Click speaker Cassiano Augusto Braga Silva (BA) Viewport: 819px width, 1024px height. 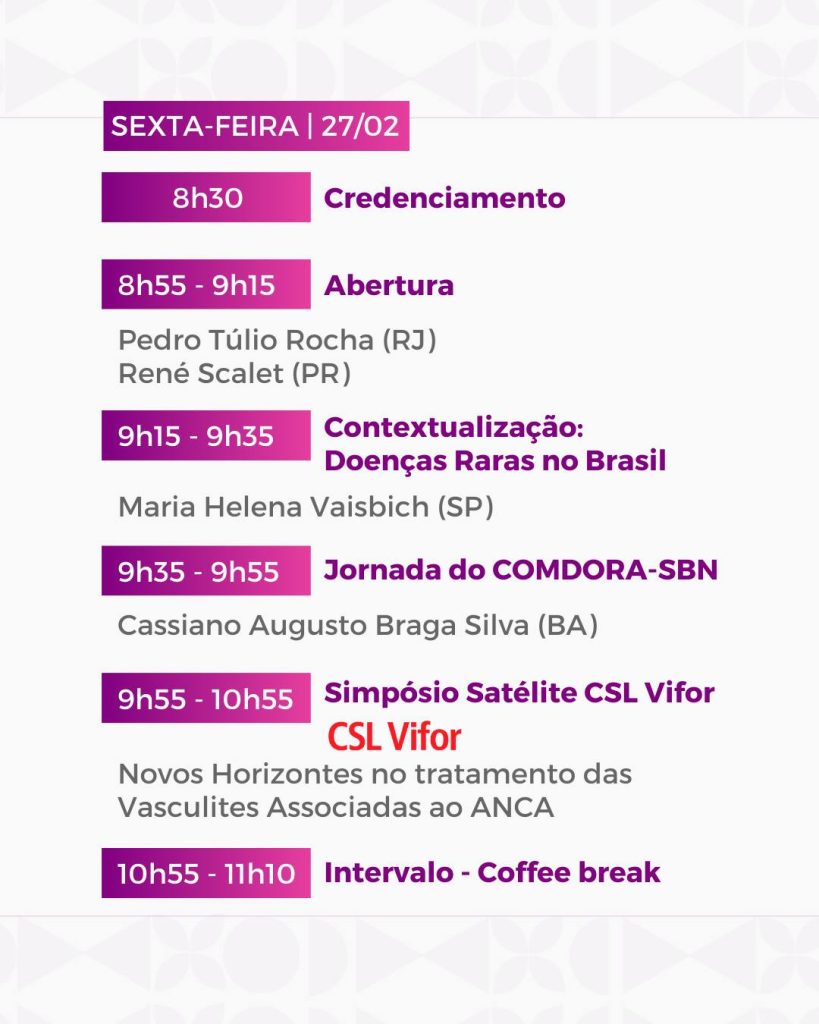click(357, 626)
